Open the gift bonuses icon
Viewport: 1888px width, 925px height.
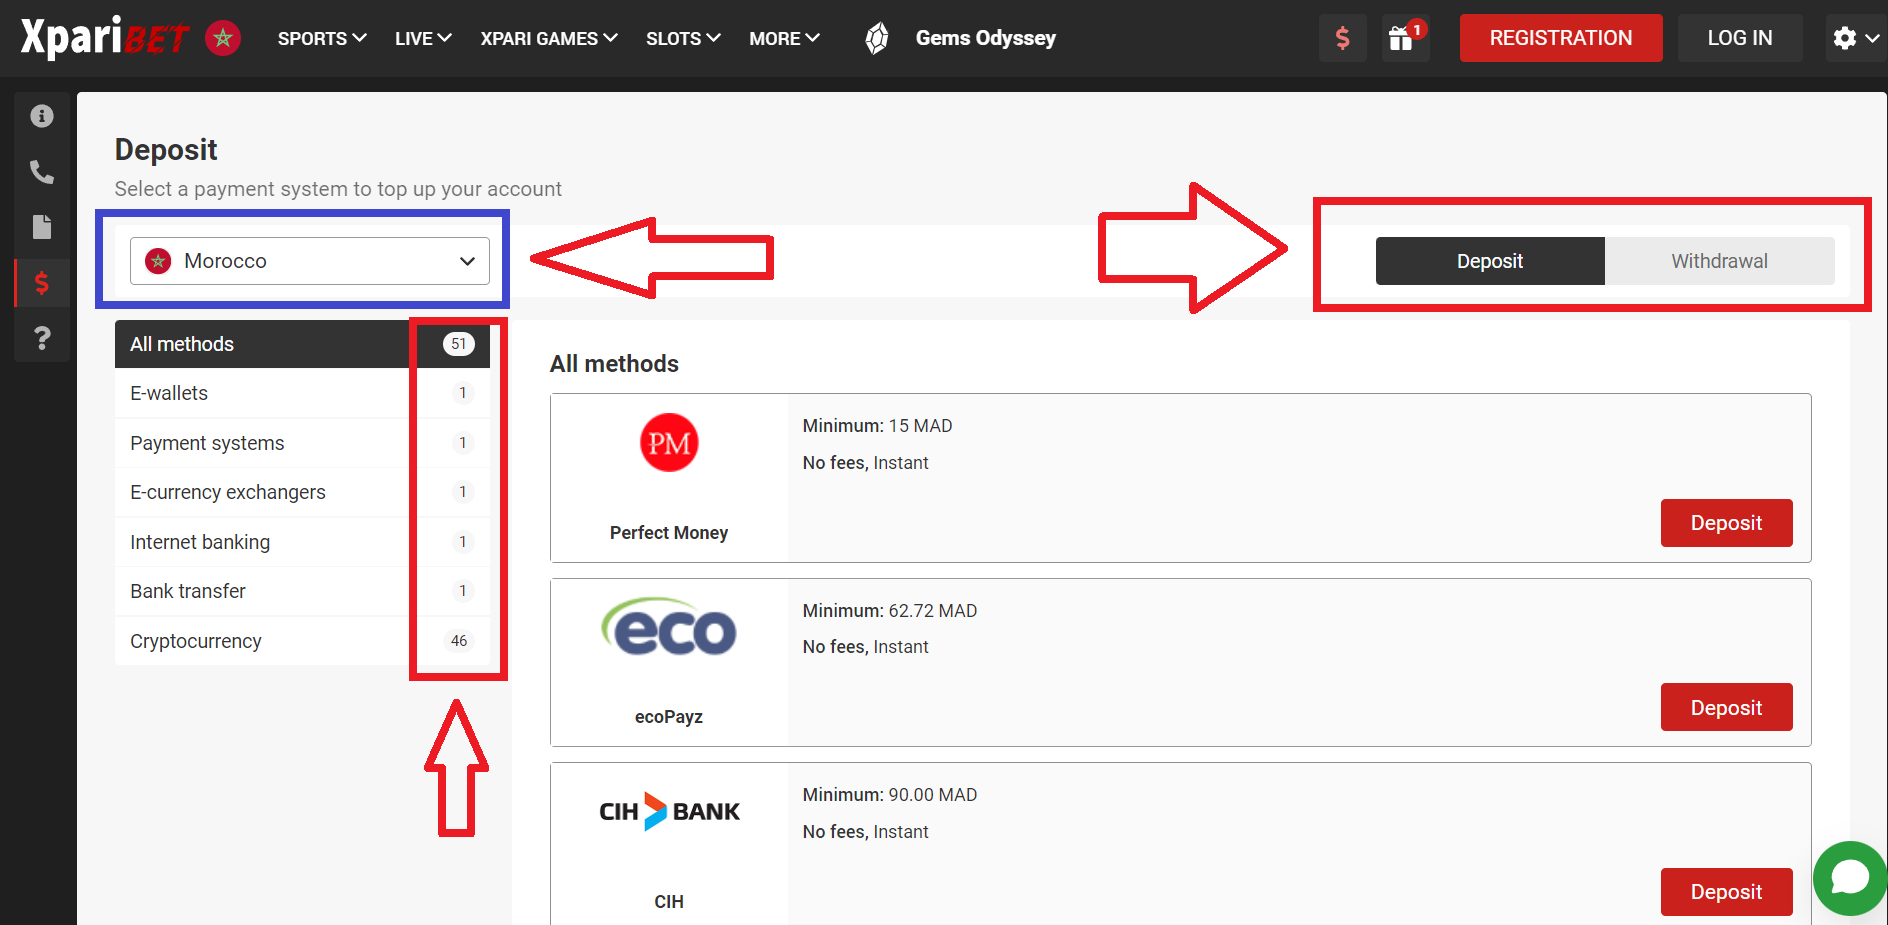[x=1404, y=38]
